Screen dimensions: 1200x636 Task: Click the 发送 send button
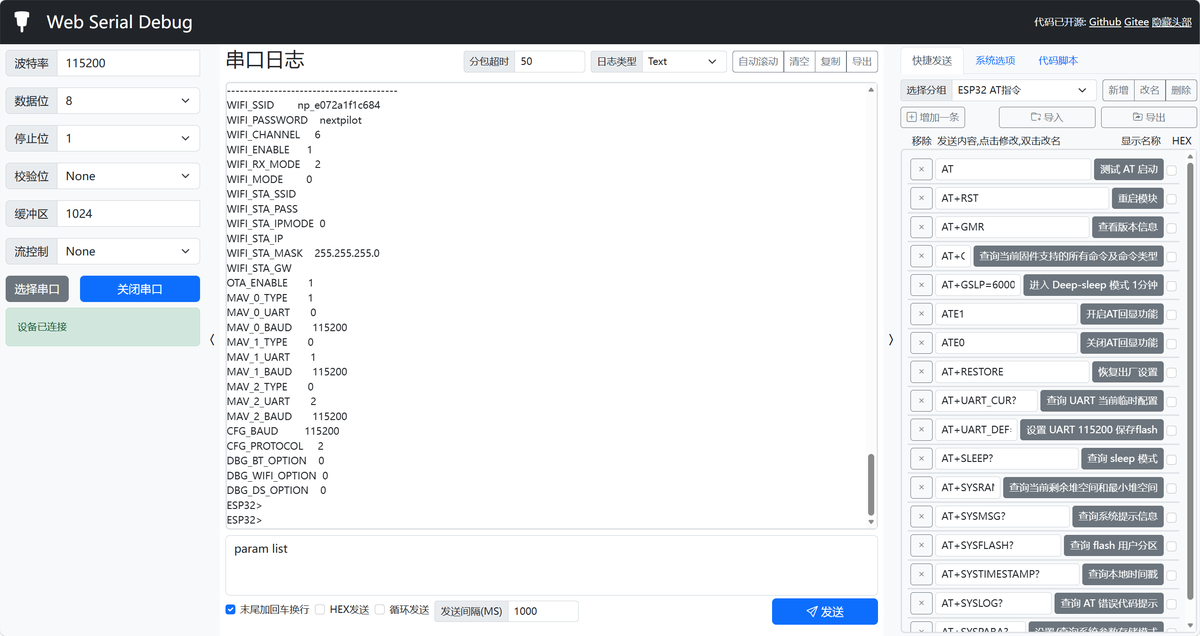pos(825,611)
